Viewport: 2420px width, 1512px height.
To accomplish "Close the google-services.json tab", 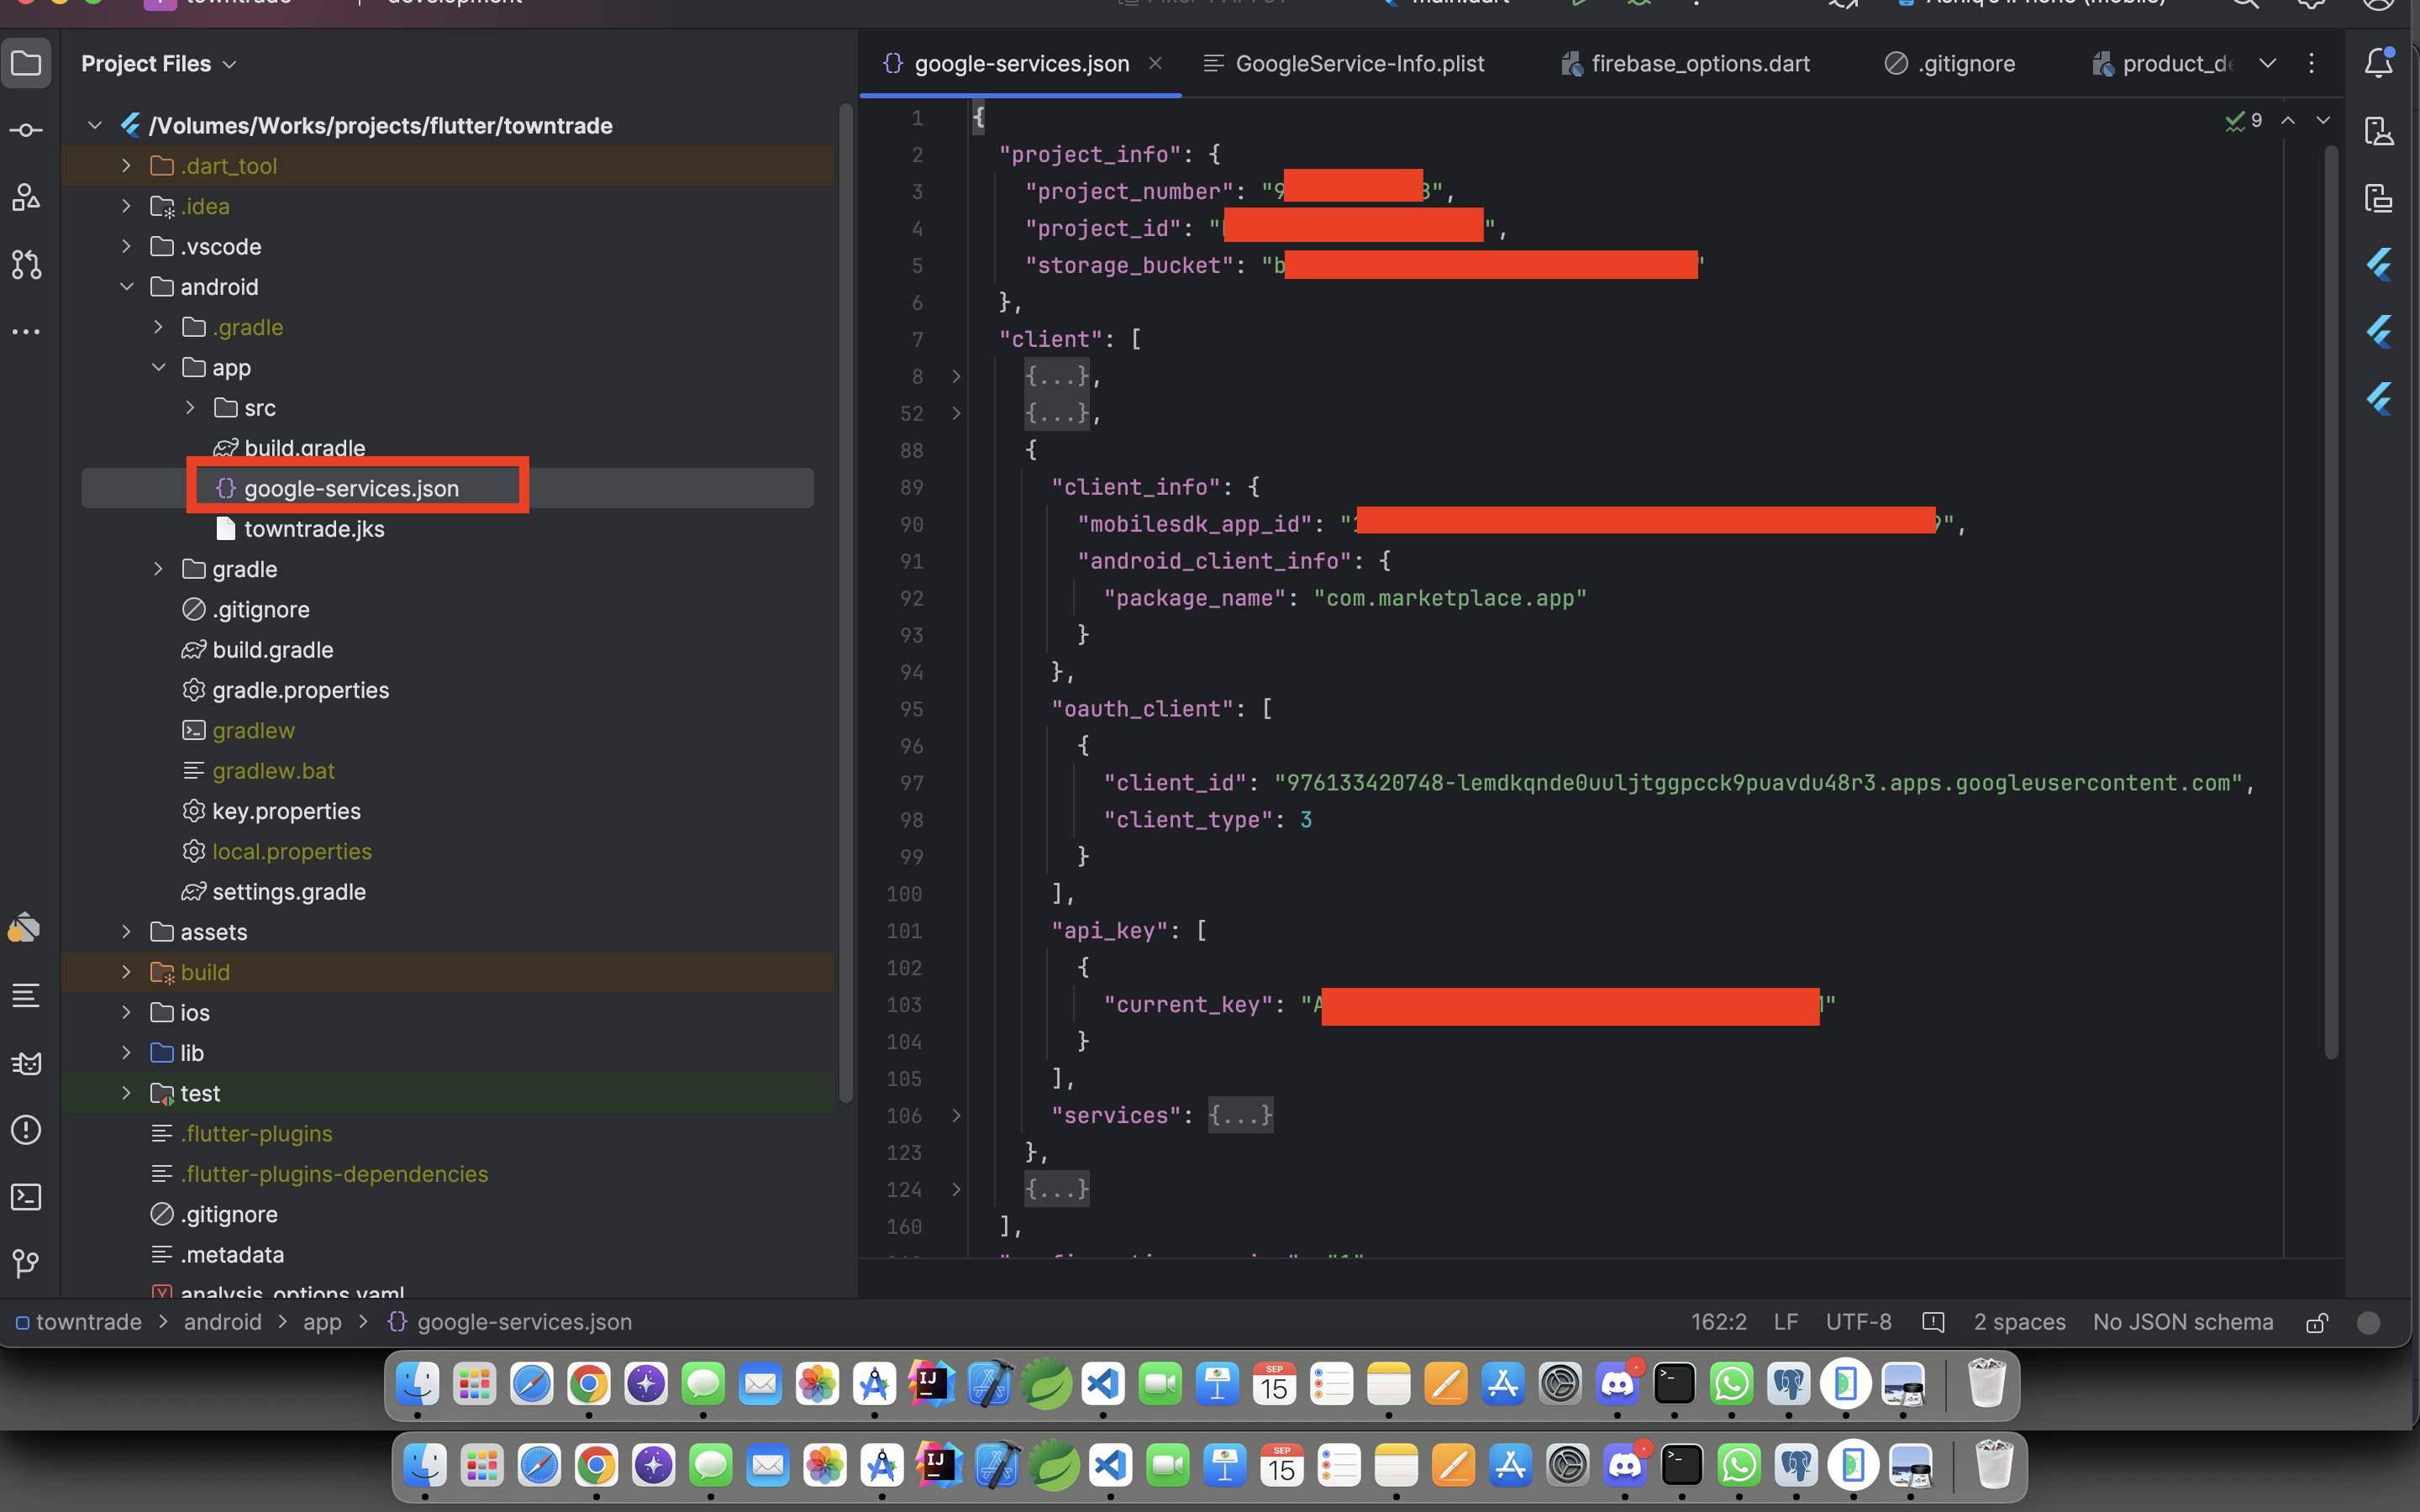I will 1155,63.
